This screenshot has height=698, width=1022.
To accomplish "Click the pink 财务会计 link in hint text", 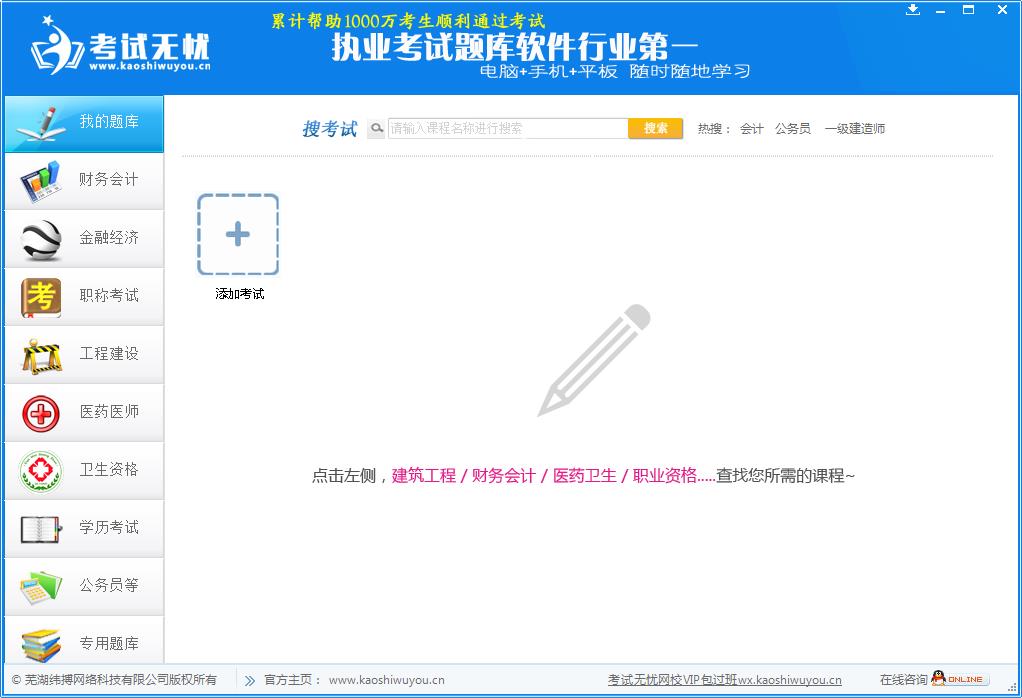I will click(504, 476).
